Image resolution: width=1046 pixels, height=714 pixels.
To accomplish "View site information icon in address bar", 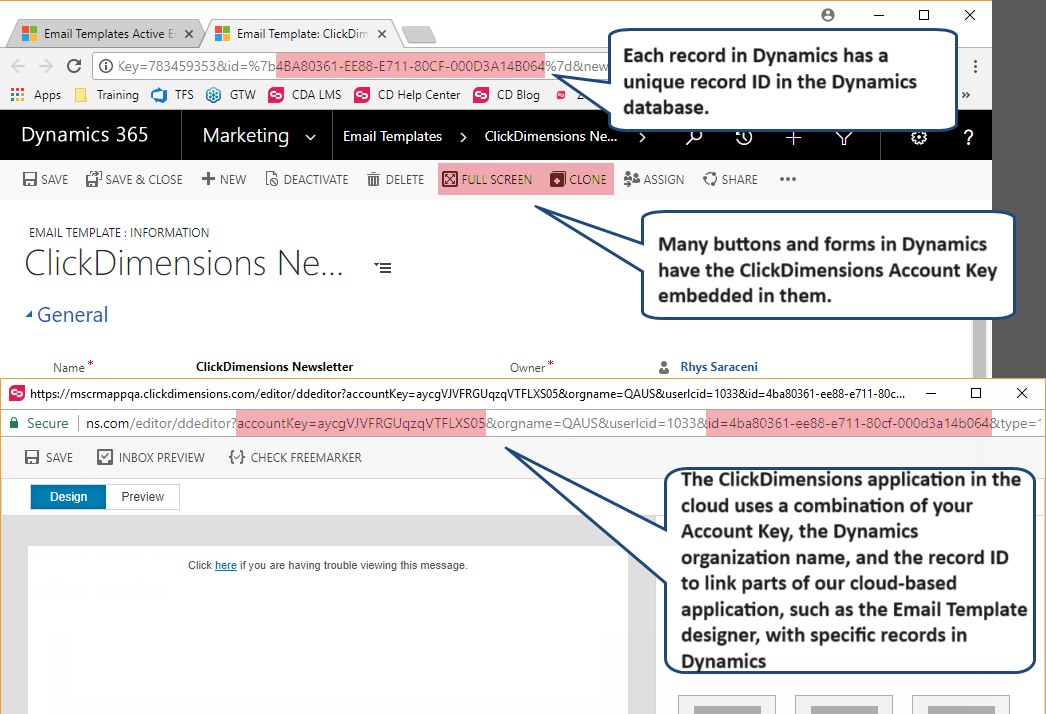I will [x=105, y=66].
